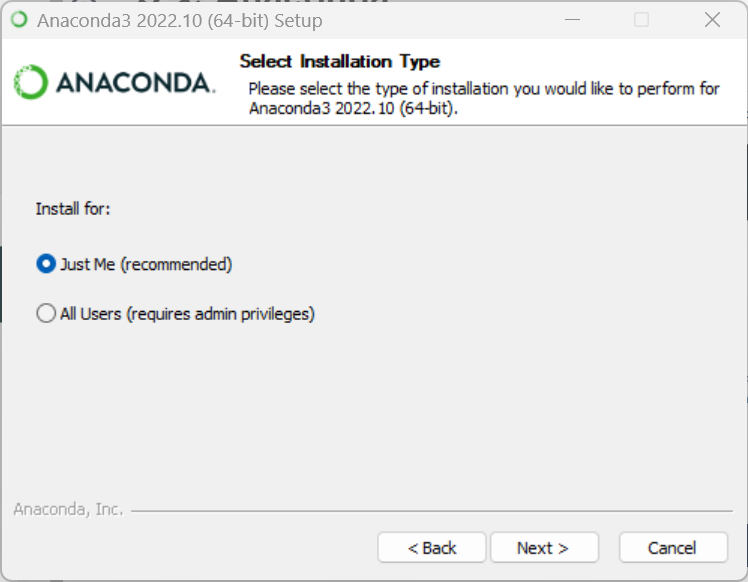Click the "Please select the type" description text
Image resolution: width=748 pixels, height=582 pixels.
pos(484,98)
